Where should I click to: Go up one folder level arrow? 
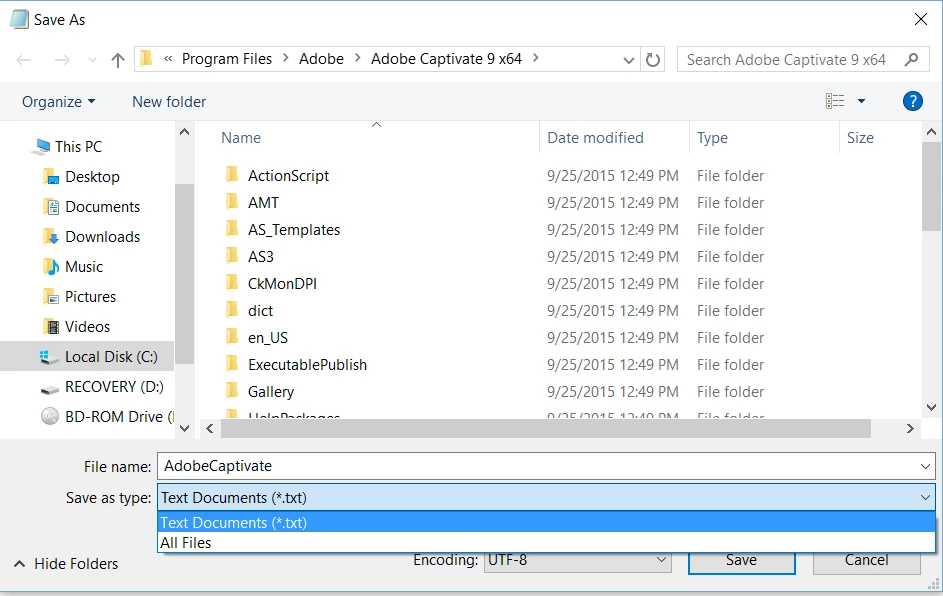coord(118,60)
